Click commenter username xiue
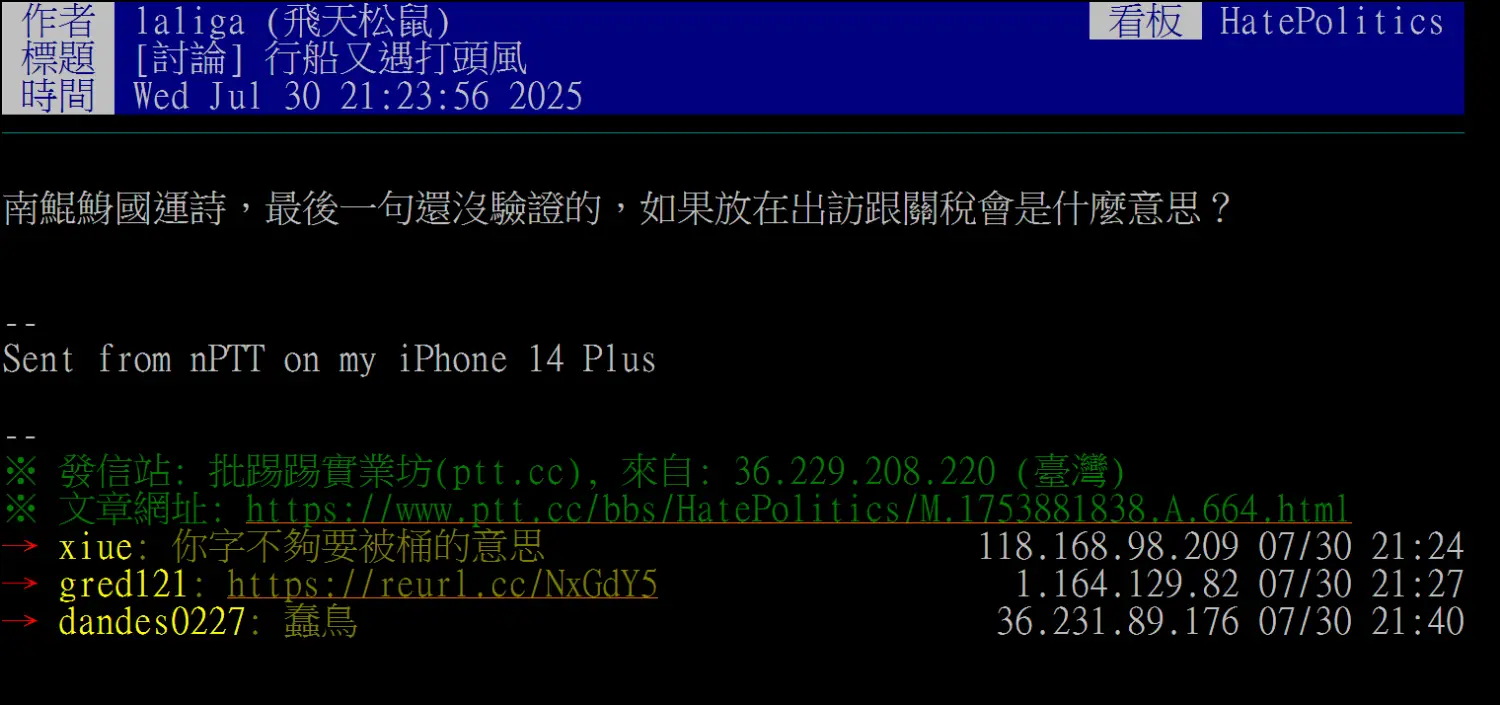 point(95,547)
